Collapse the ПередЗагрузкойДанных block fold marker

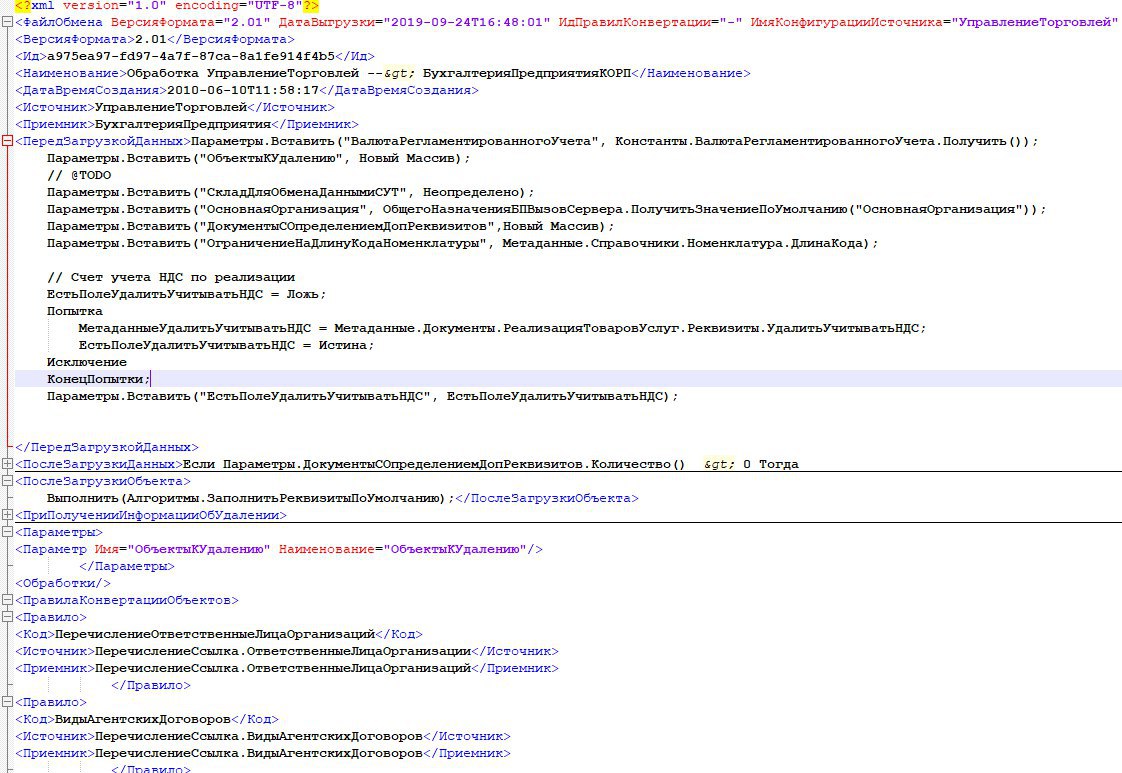7,141
